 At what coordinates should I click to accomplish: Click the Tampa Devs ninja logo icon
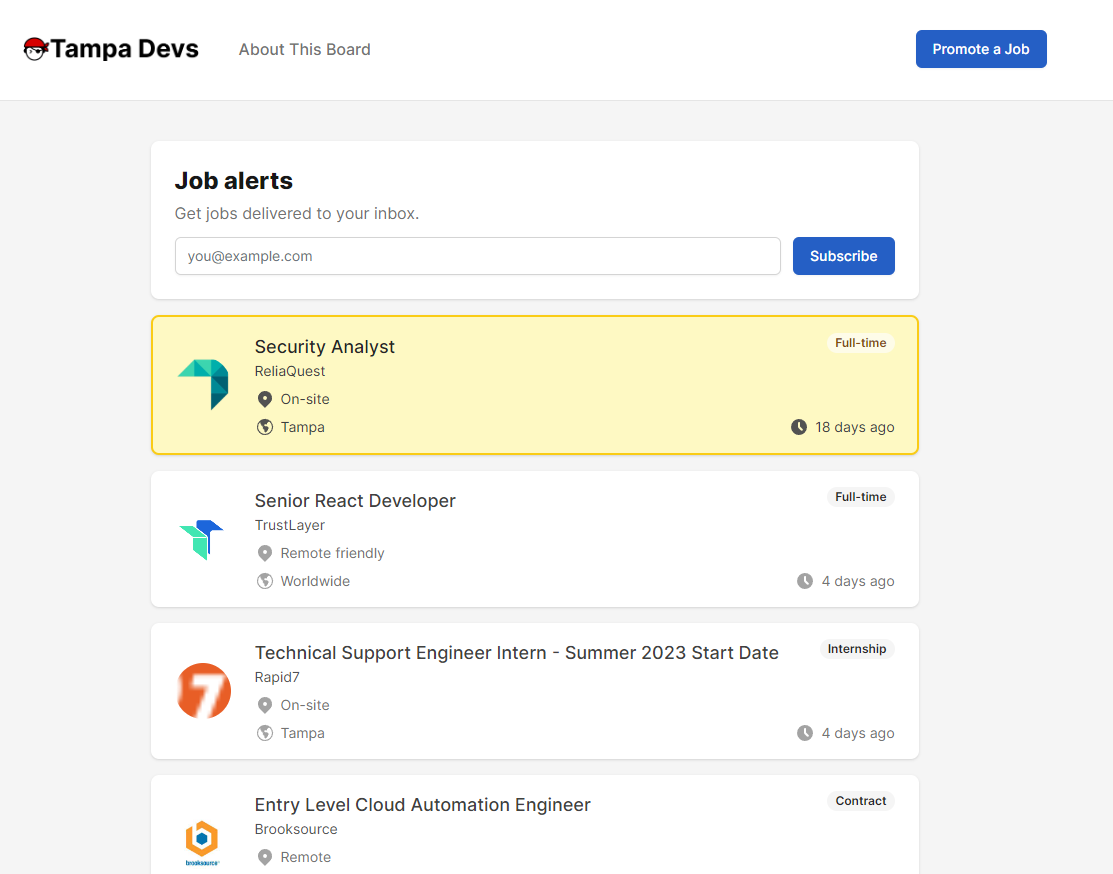(x=36, y=49)
